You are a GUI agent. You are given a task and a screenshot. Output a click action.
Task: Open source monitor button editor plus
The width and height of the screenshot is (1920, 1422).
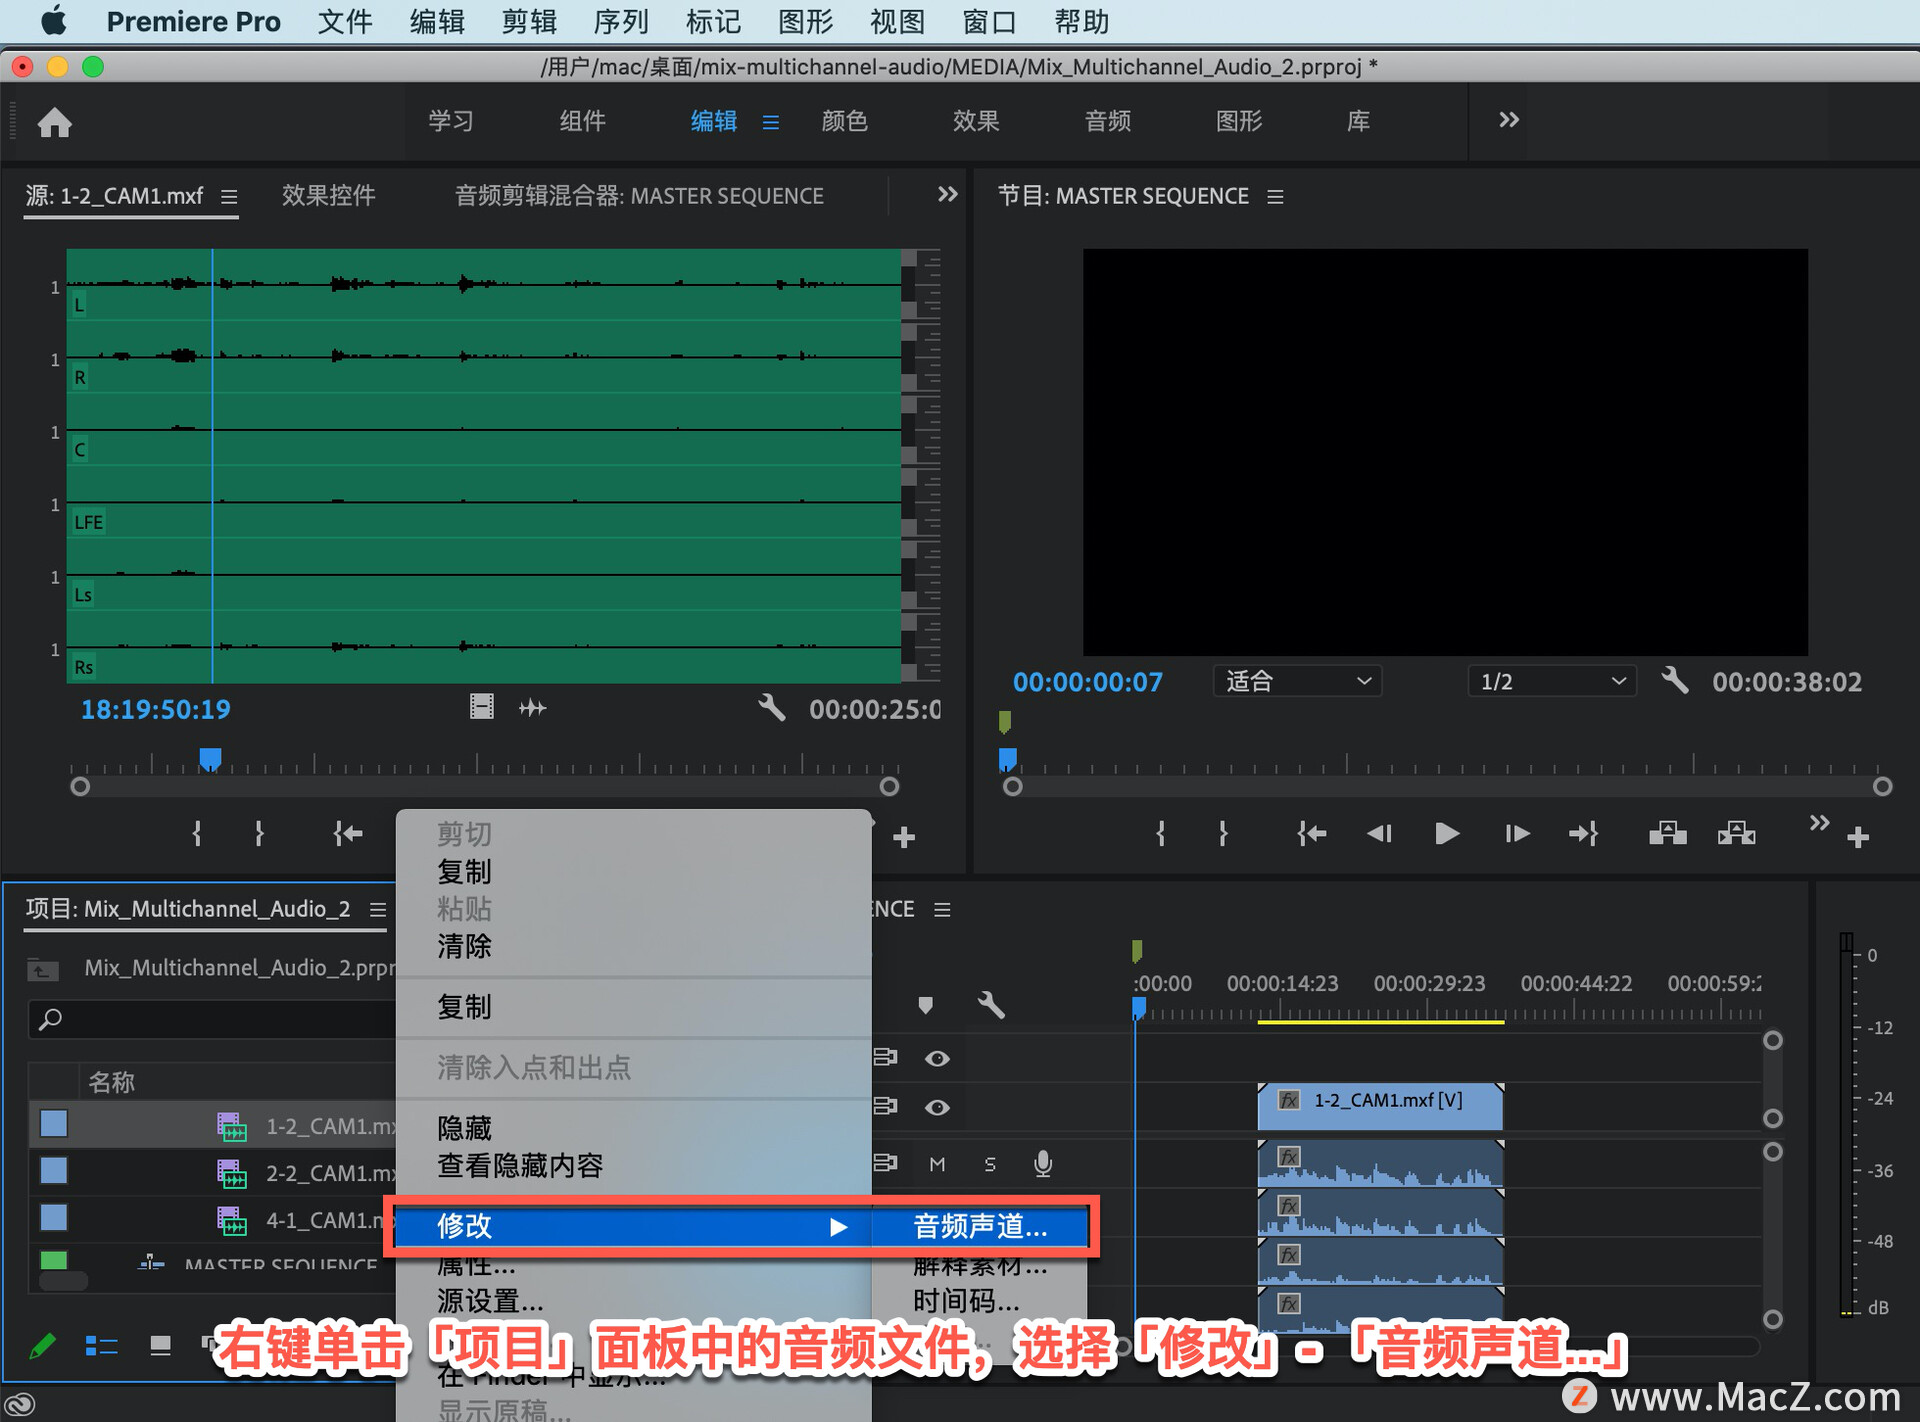pyautogui.click(x=904, y=837)
